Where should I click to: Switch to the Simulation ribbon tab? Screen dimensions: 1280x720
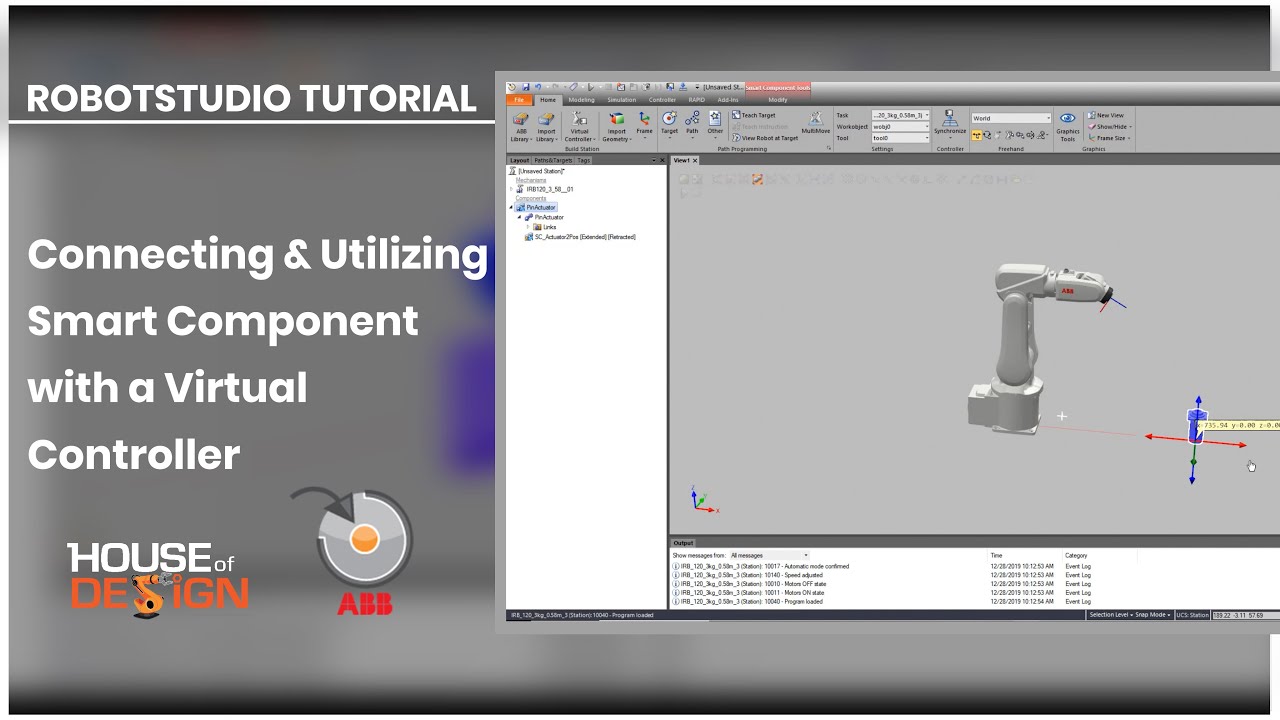(x=621, y=100)
